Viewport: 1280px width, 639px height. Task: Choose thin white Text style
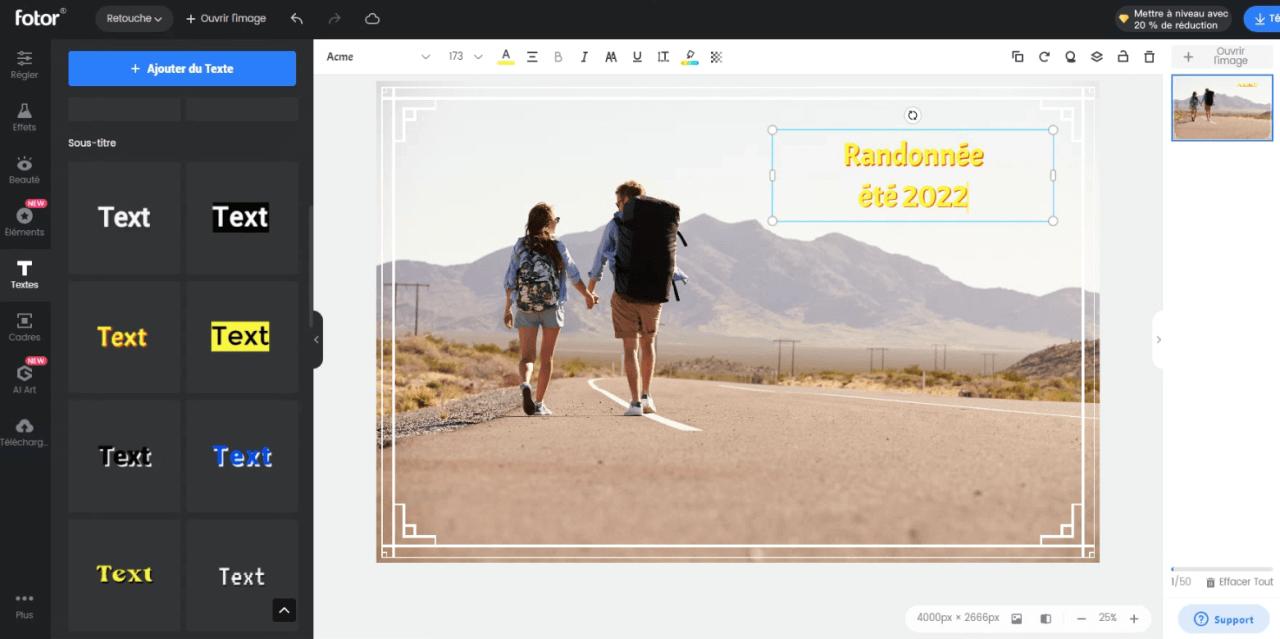point(242,575)
